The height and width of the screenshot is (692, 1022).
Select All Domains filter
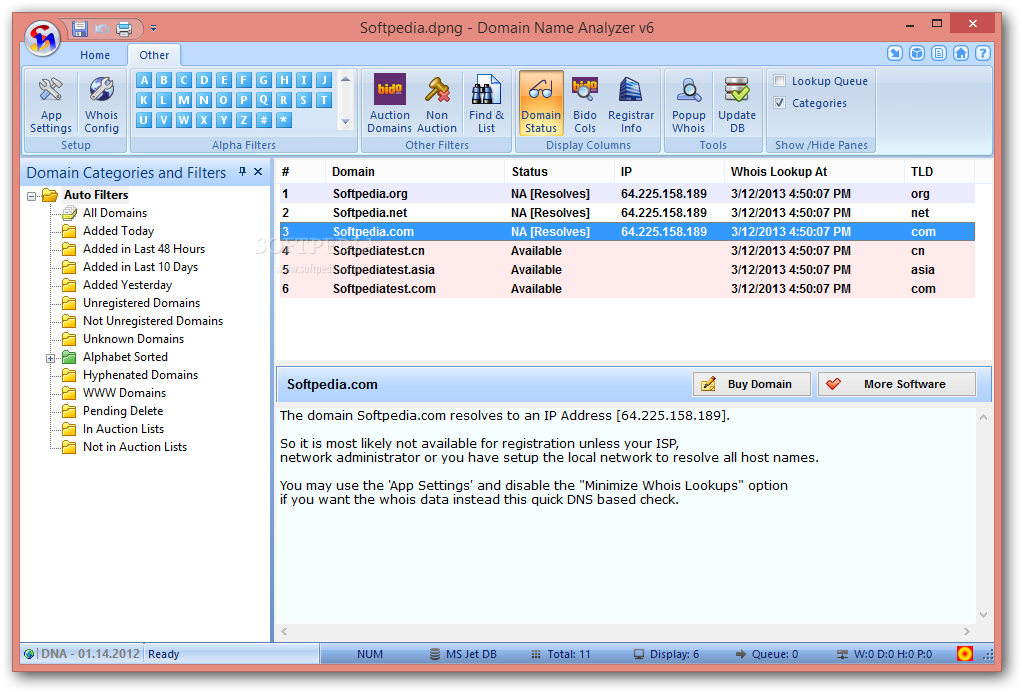point(115,213)
